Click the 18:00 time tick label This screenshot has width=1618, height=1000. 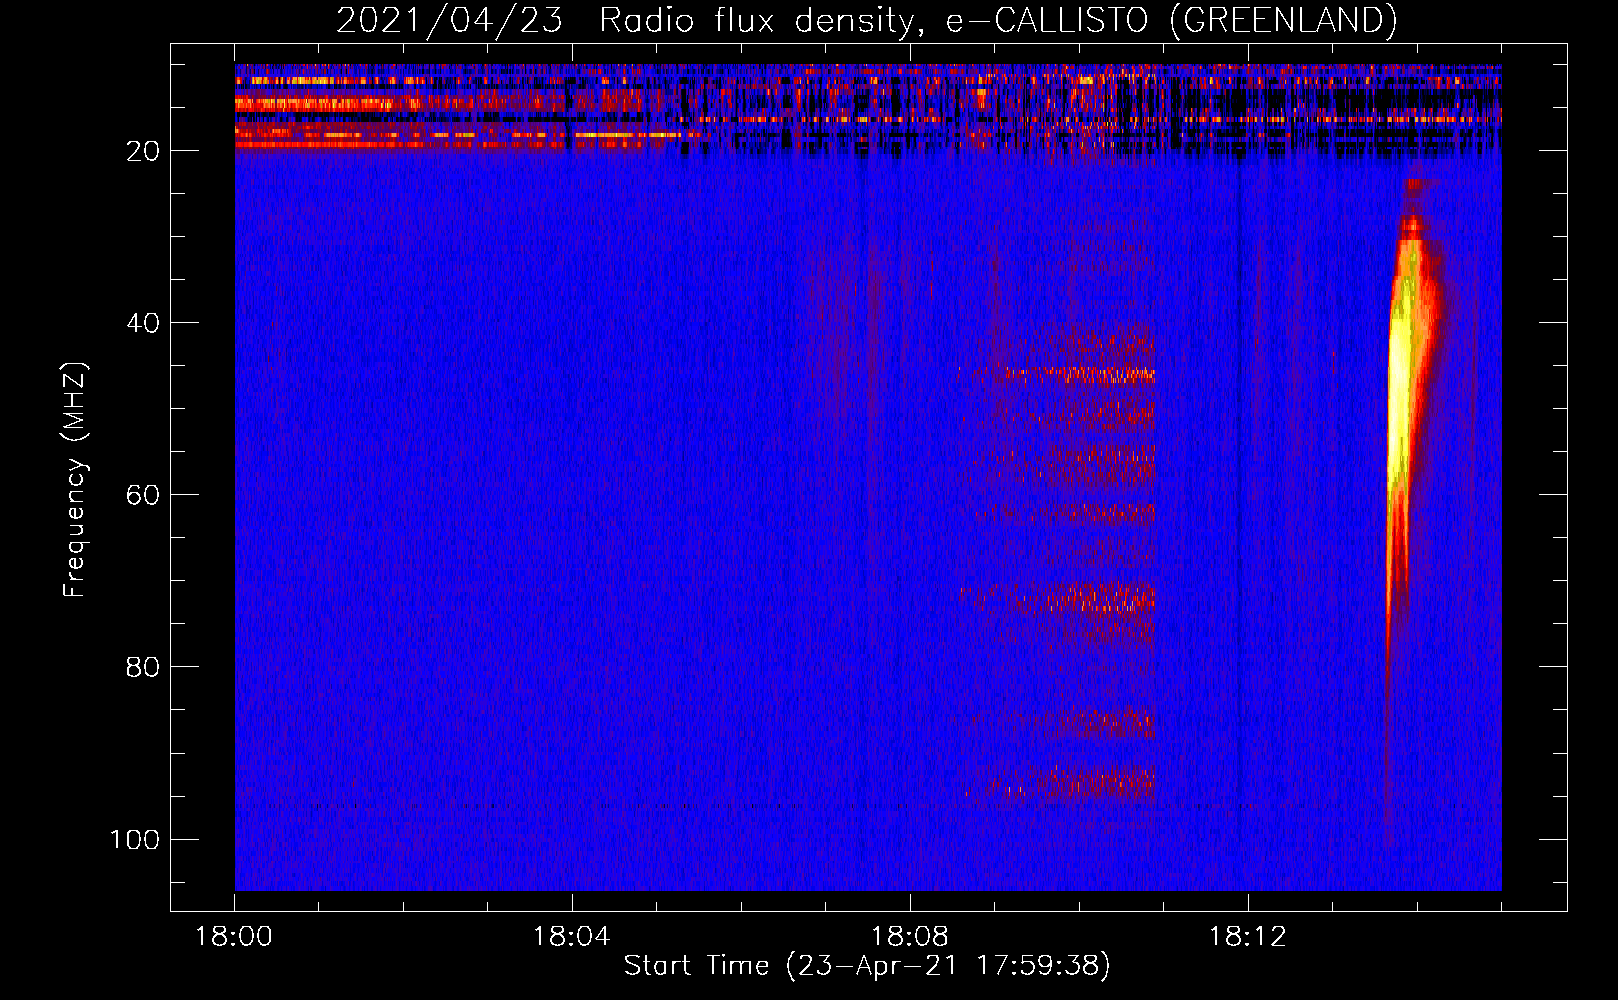pos(234,937)
